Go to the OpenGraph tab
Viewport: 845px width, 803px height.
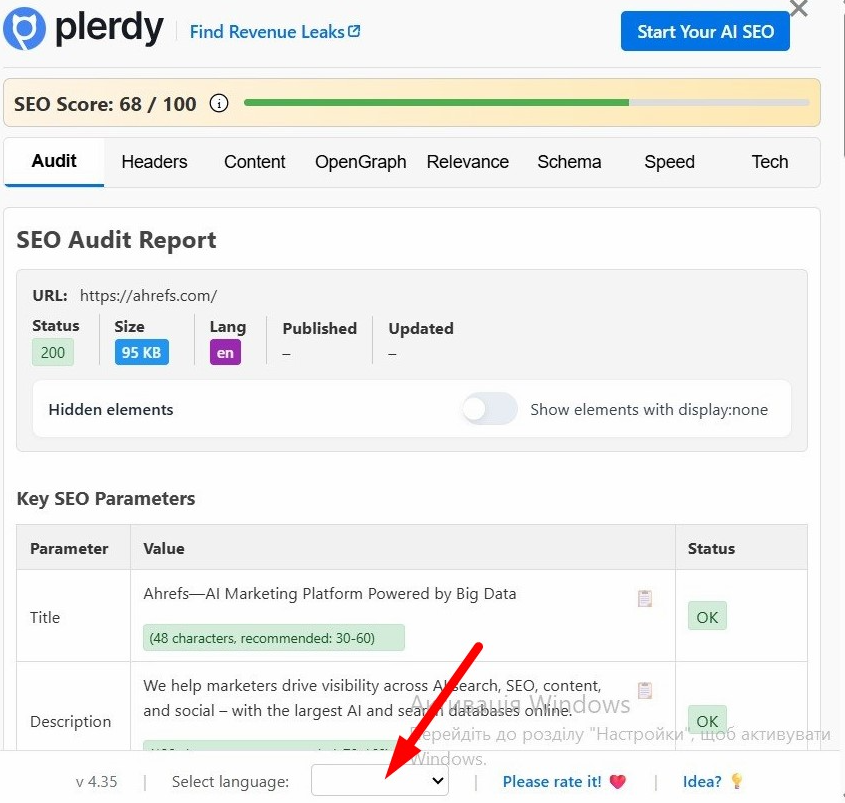360,162
